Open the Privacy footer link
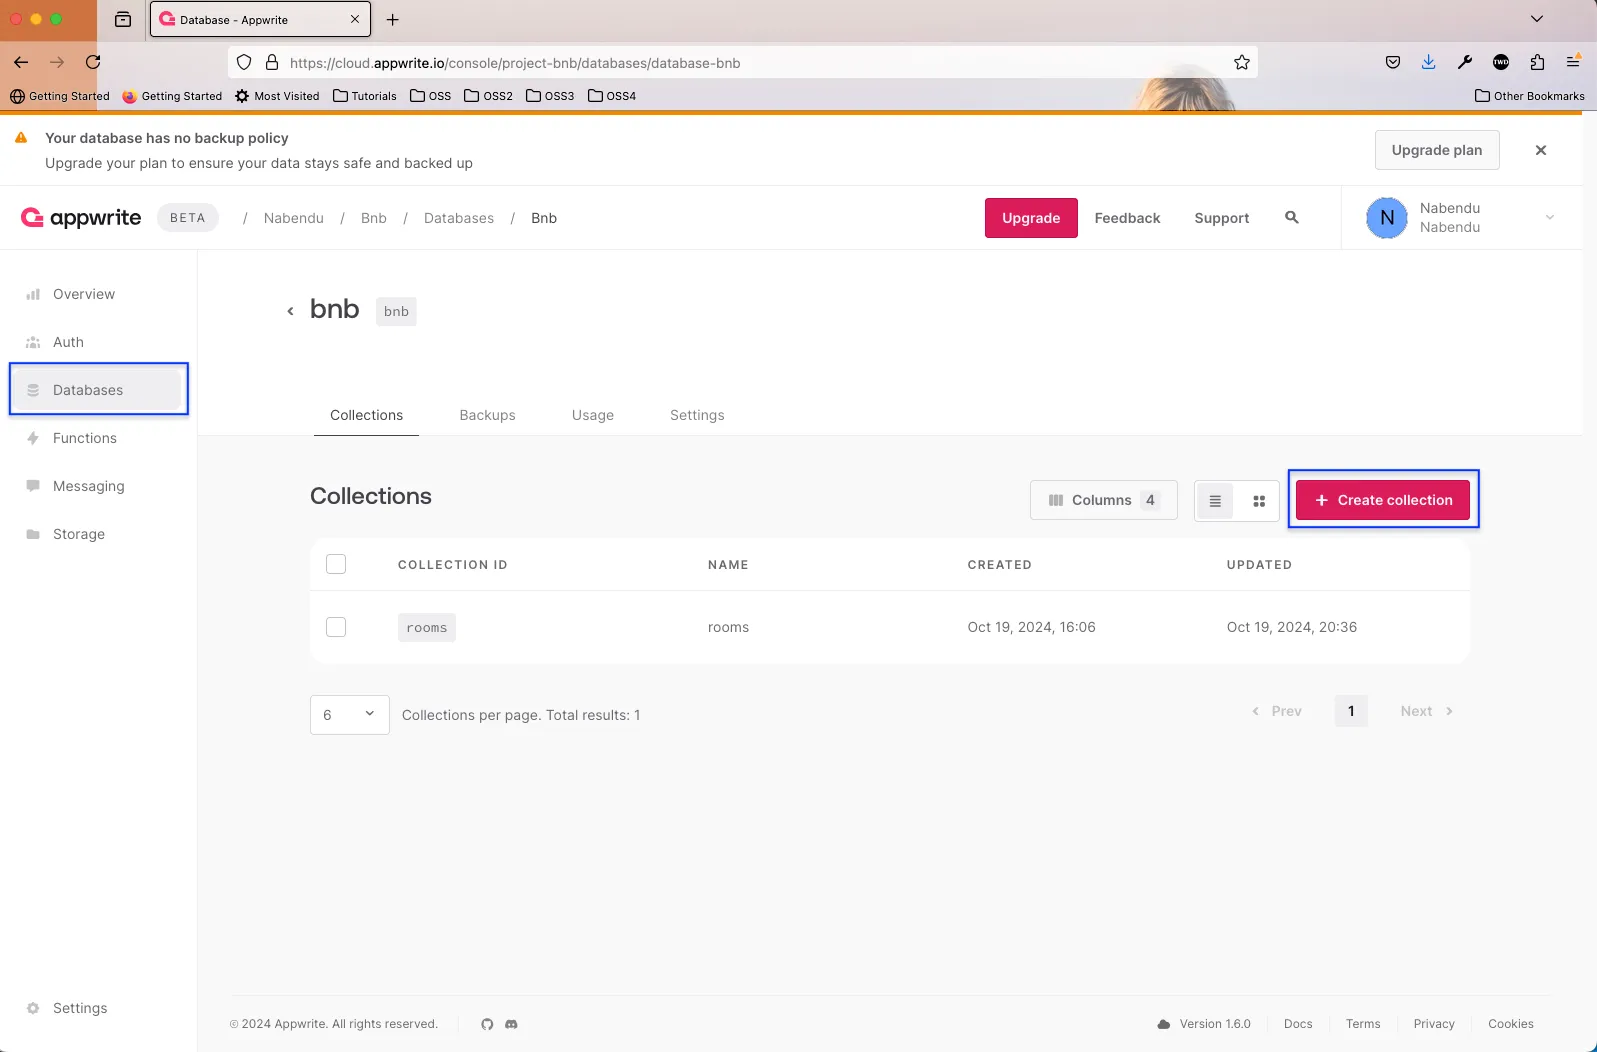 click(1434, 1024)
